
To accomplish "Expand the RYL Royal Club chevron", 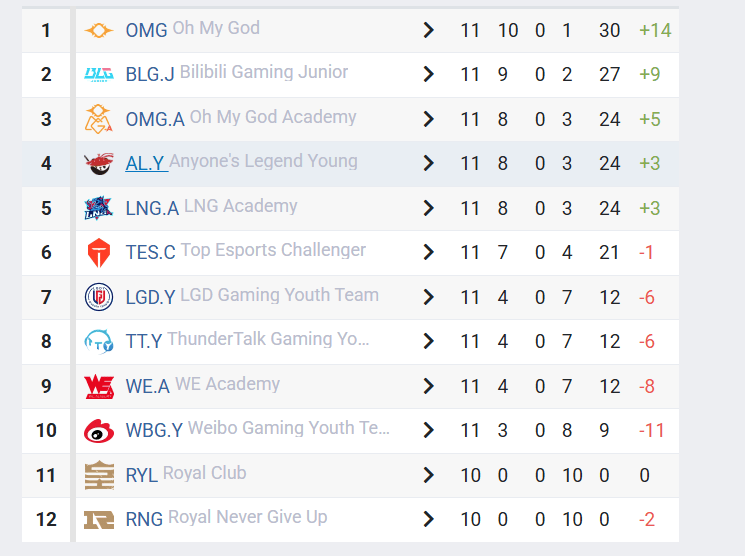I will [x=429, y=475].
